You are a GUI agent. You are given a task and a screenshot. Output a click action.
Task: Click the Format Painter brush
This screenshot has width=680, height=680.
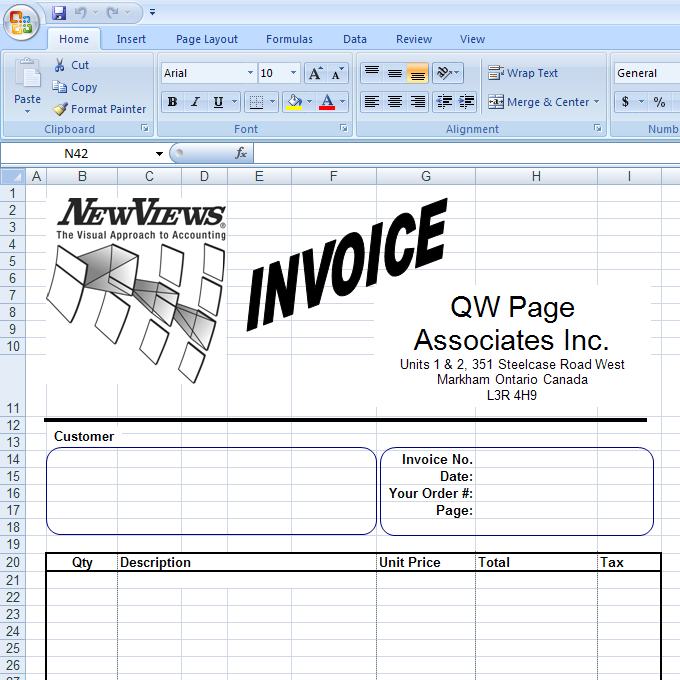[x=60, y=109]
